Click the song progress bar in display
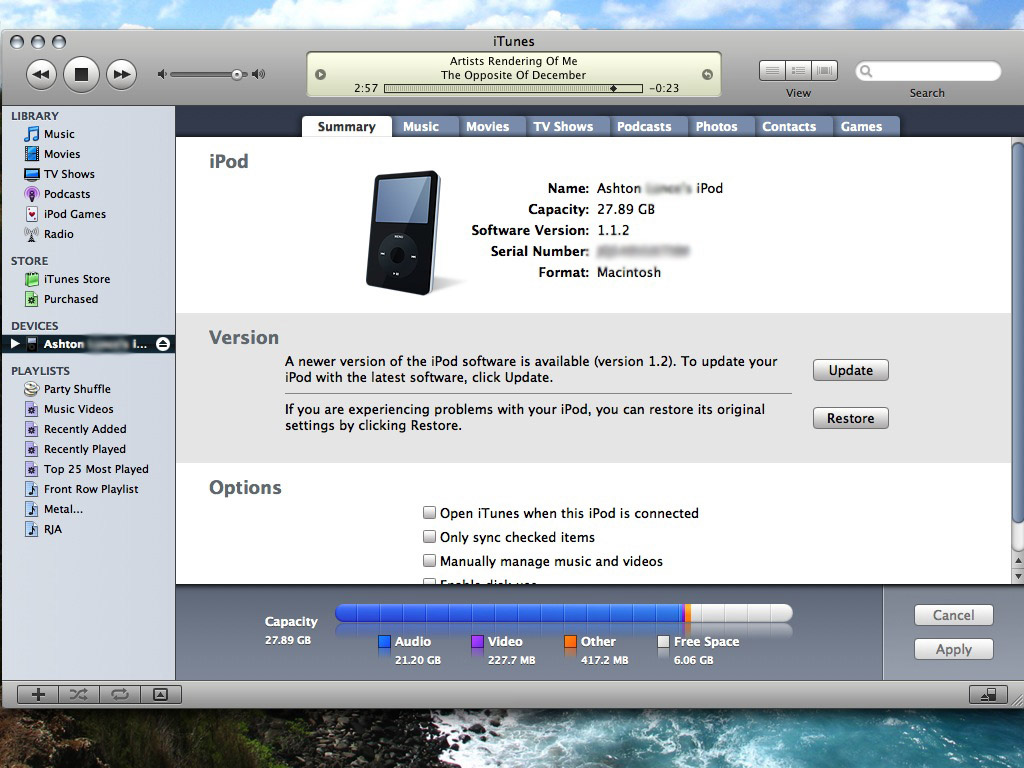1024x768 pixels. pos(513,88)
